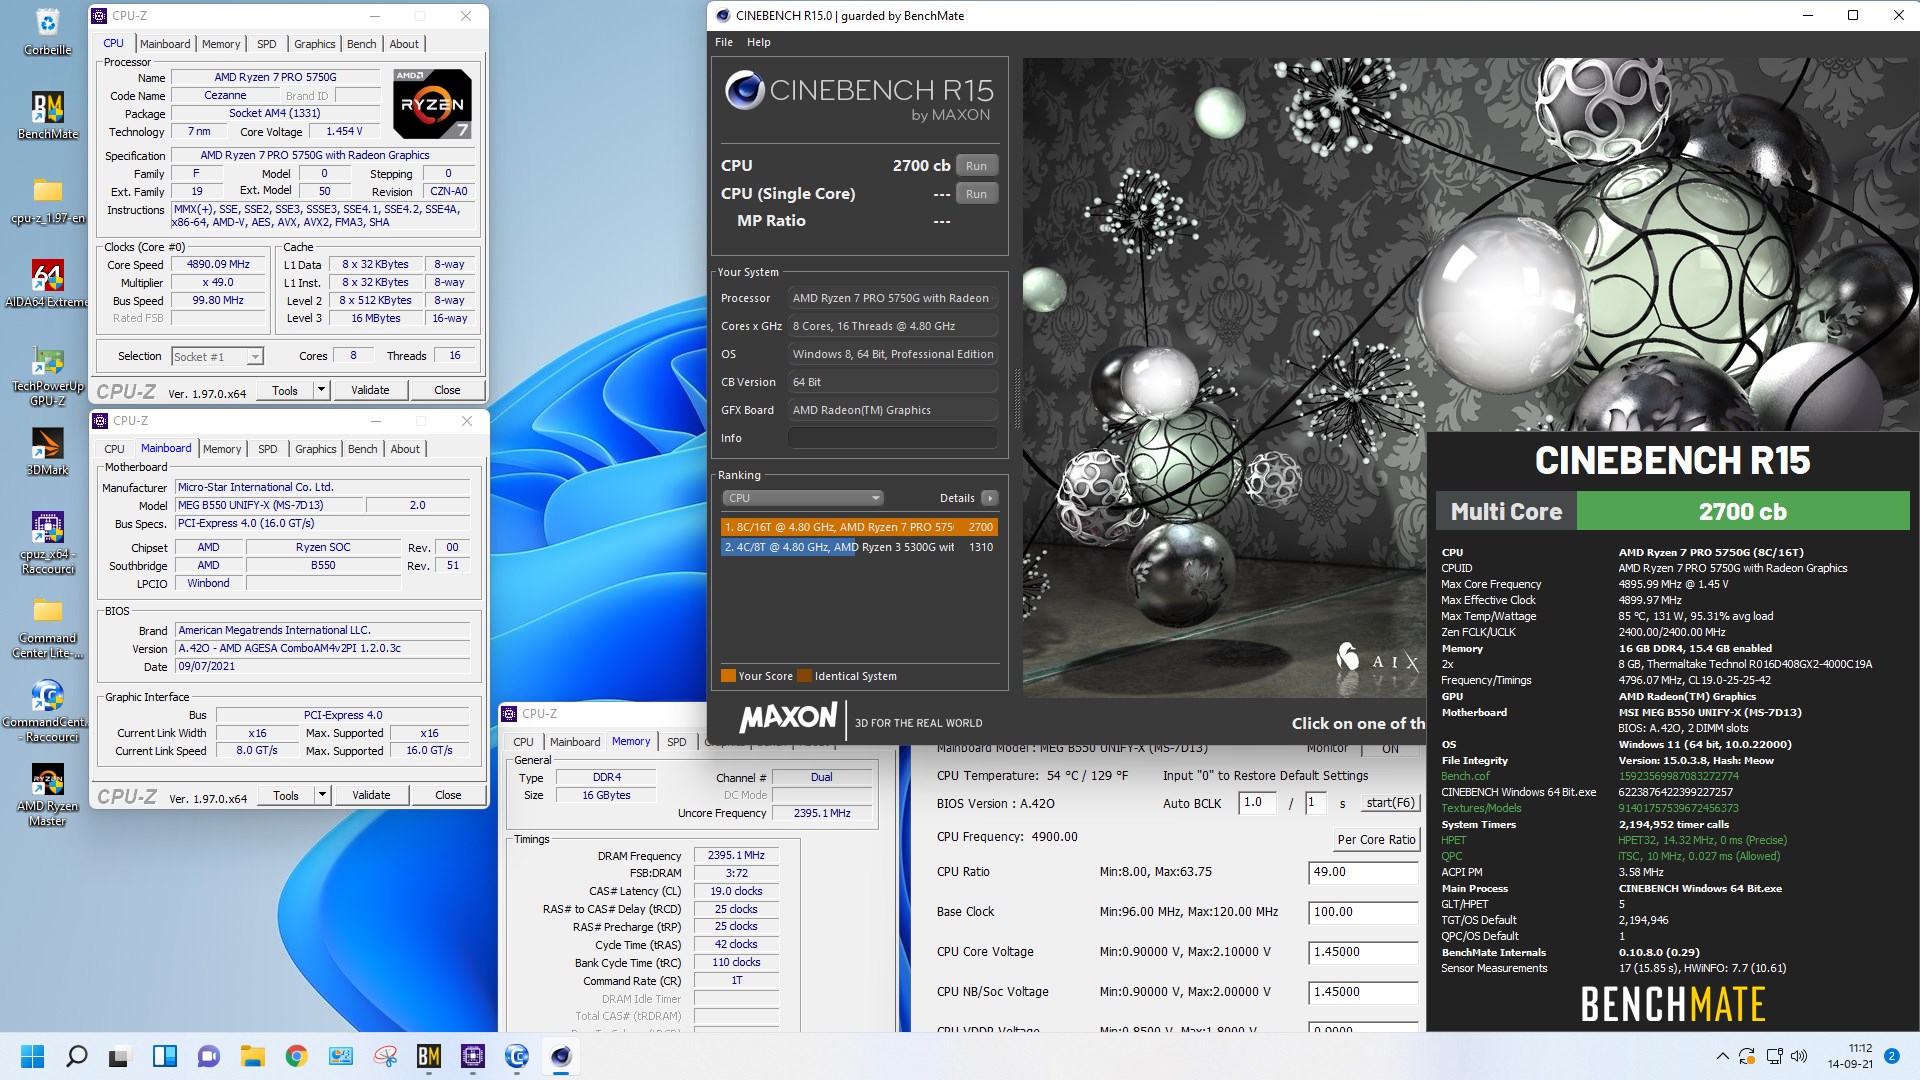Switch to Command Center taskbar icon
Viewport: 1920px width, 1080px height.
[516, 1056]
